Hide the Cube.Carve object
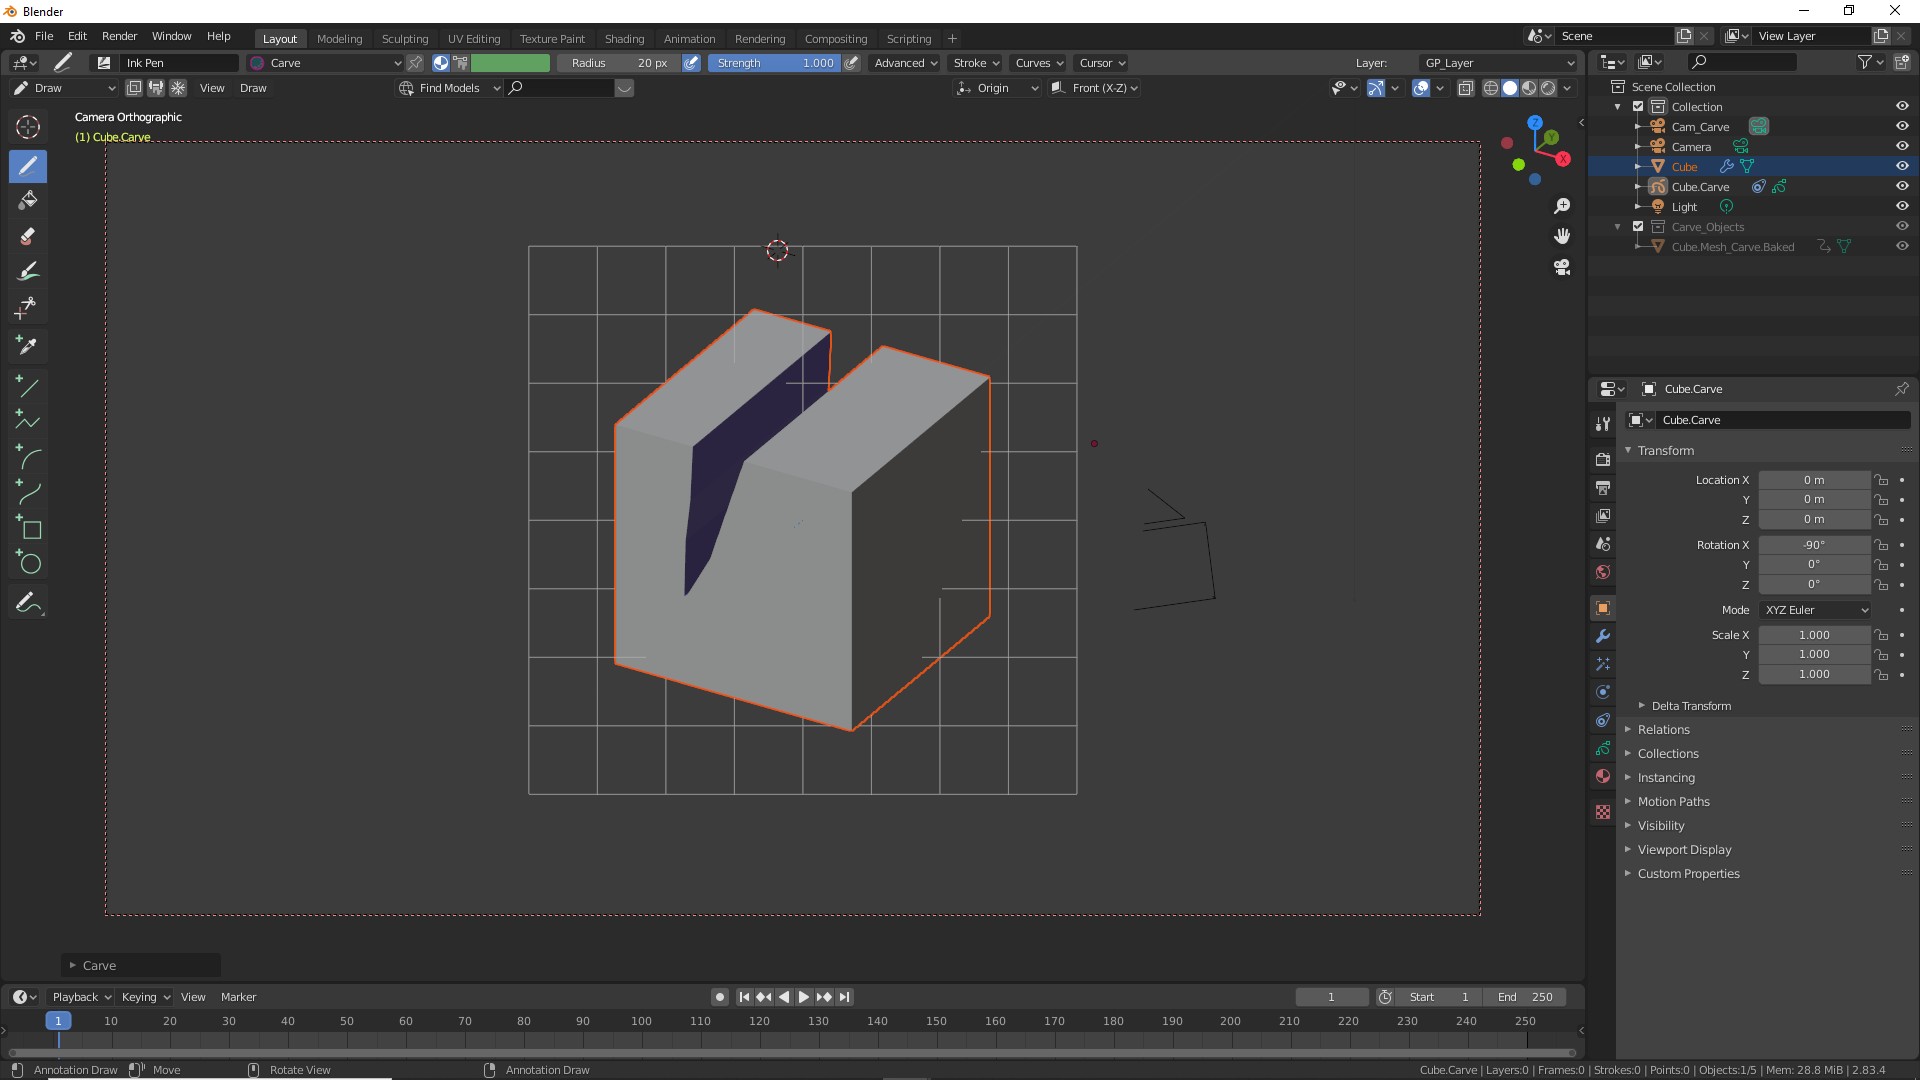Viewport: 1920px width, 1080px height. [x=1903, y=186]
